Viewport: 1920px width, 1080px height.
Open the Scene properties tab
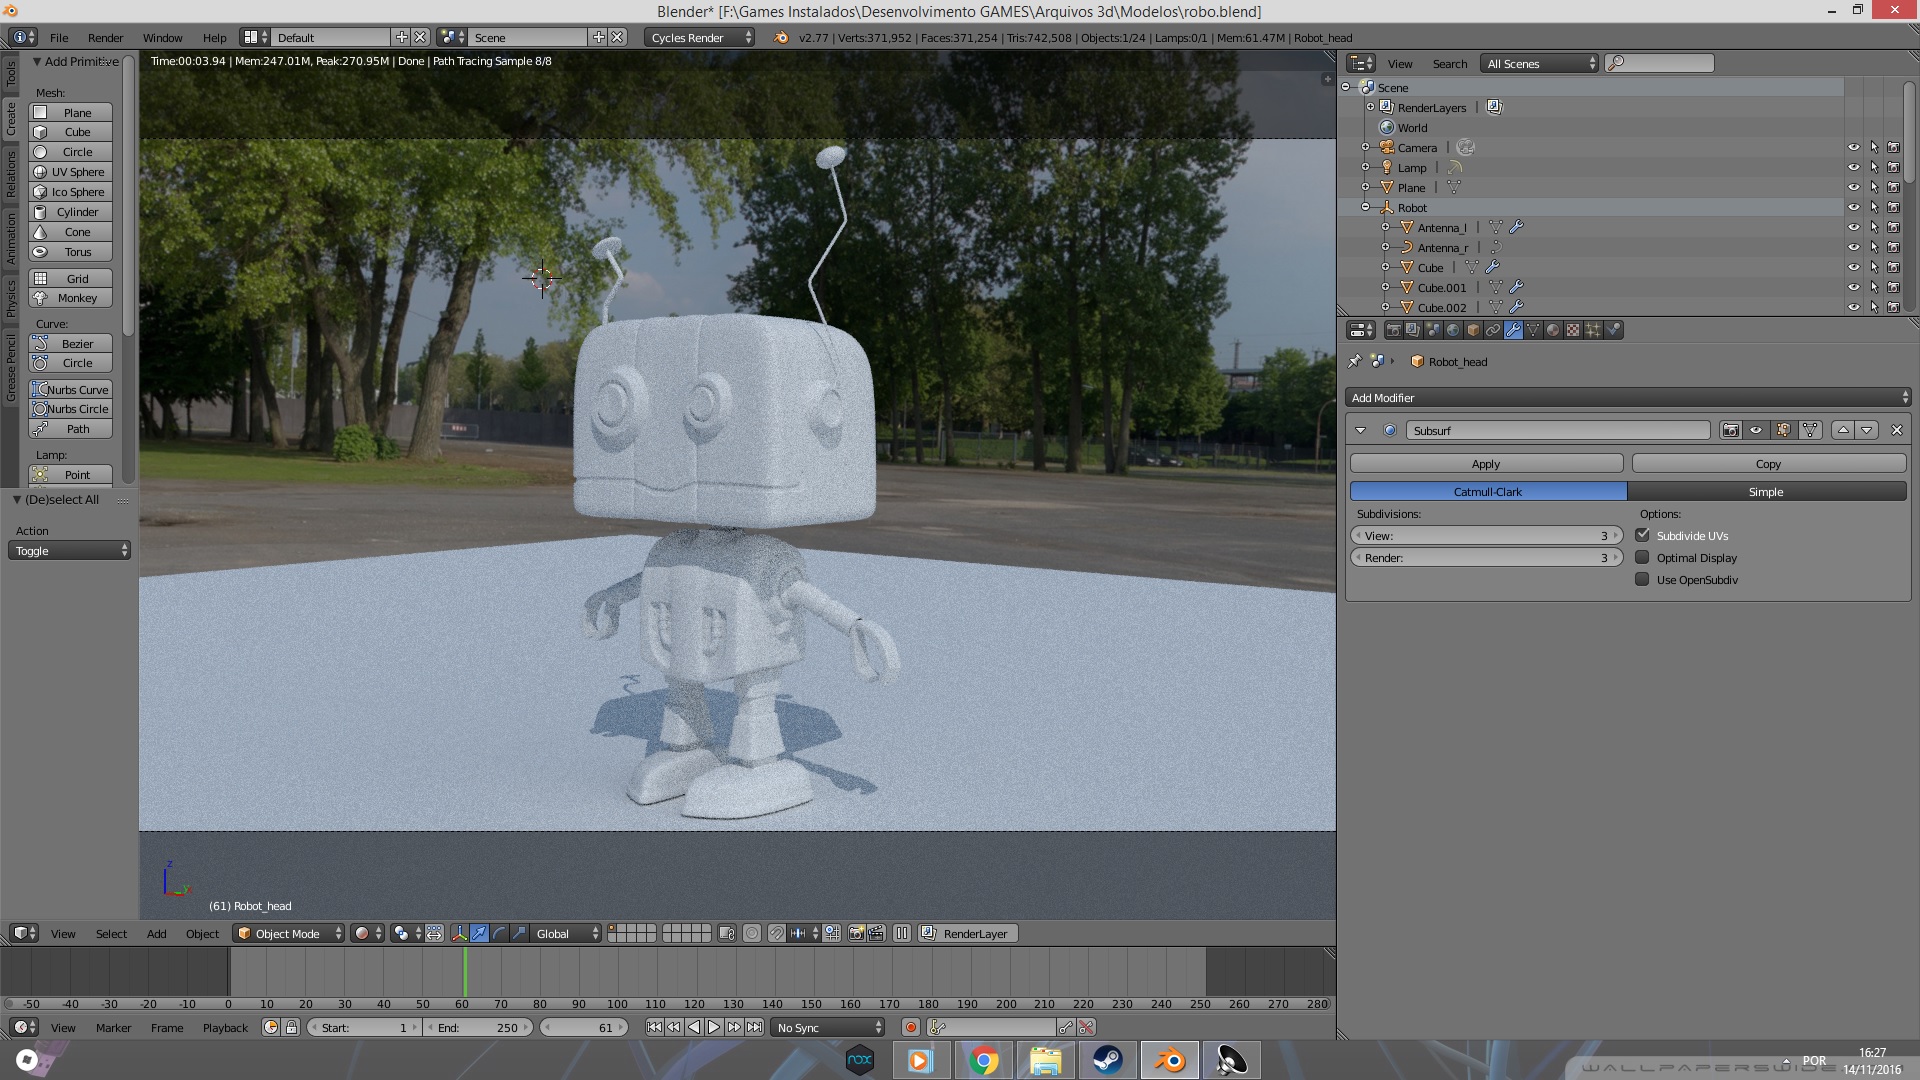[x=1433, y=330]
